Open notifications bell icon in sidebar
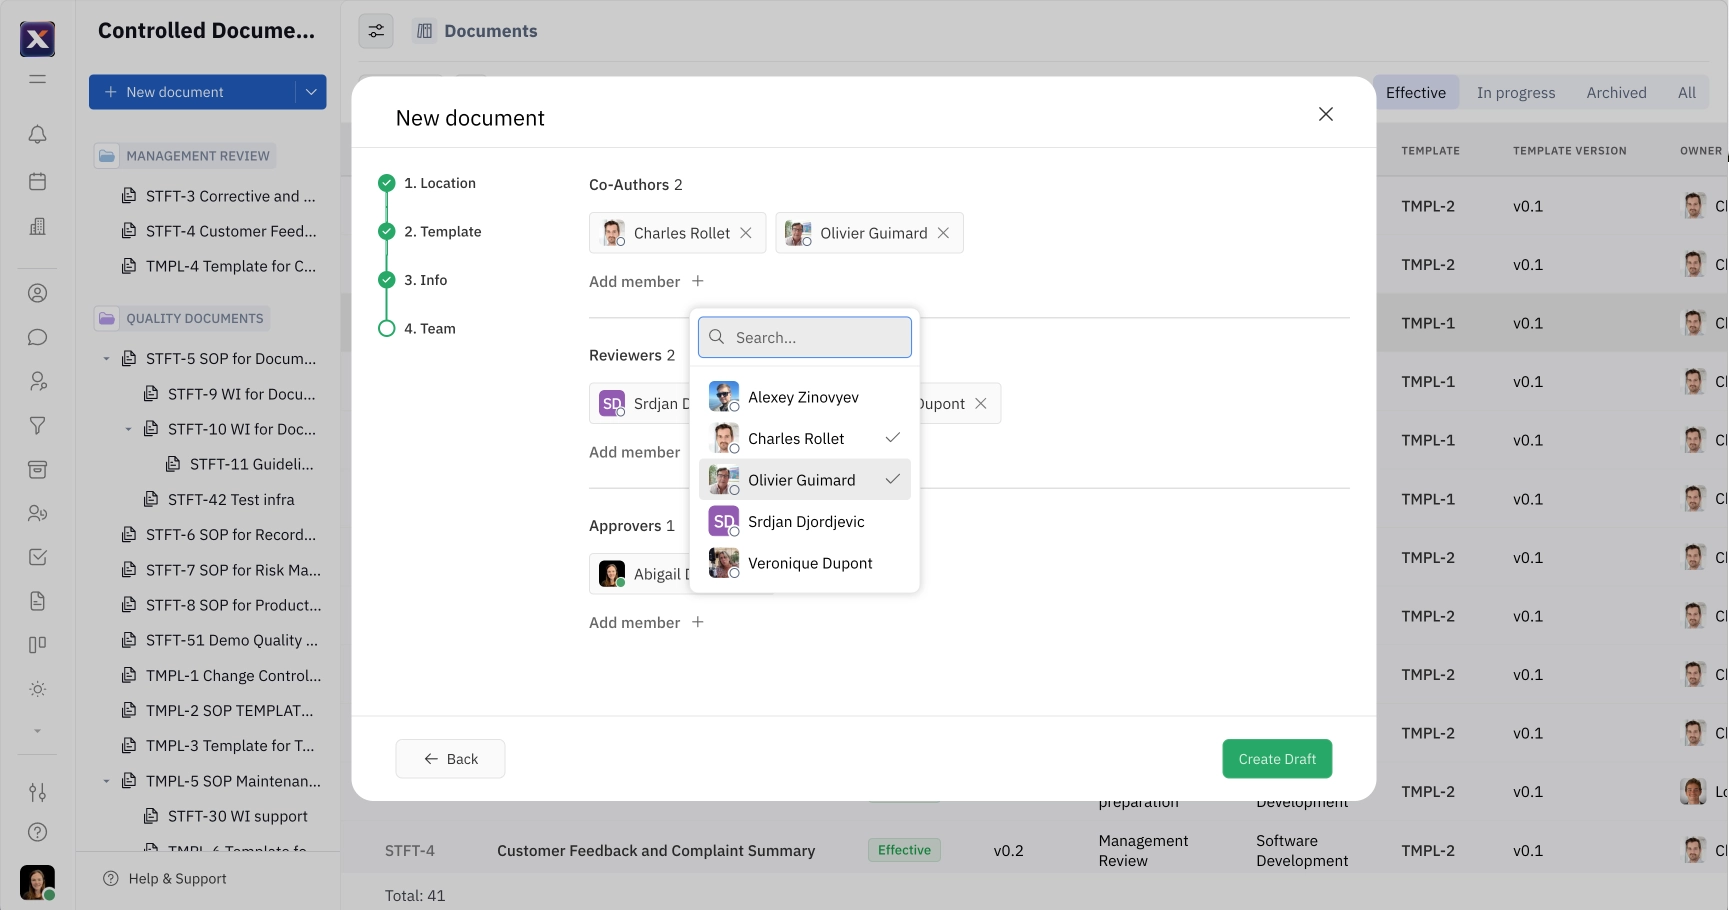Viewport: 1729px width, 910px height. [37, 134]
